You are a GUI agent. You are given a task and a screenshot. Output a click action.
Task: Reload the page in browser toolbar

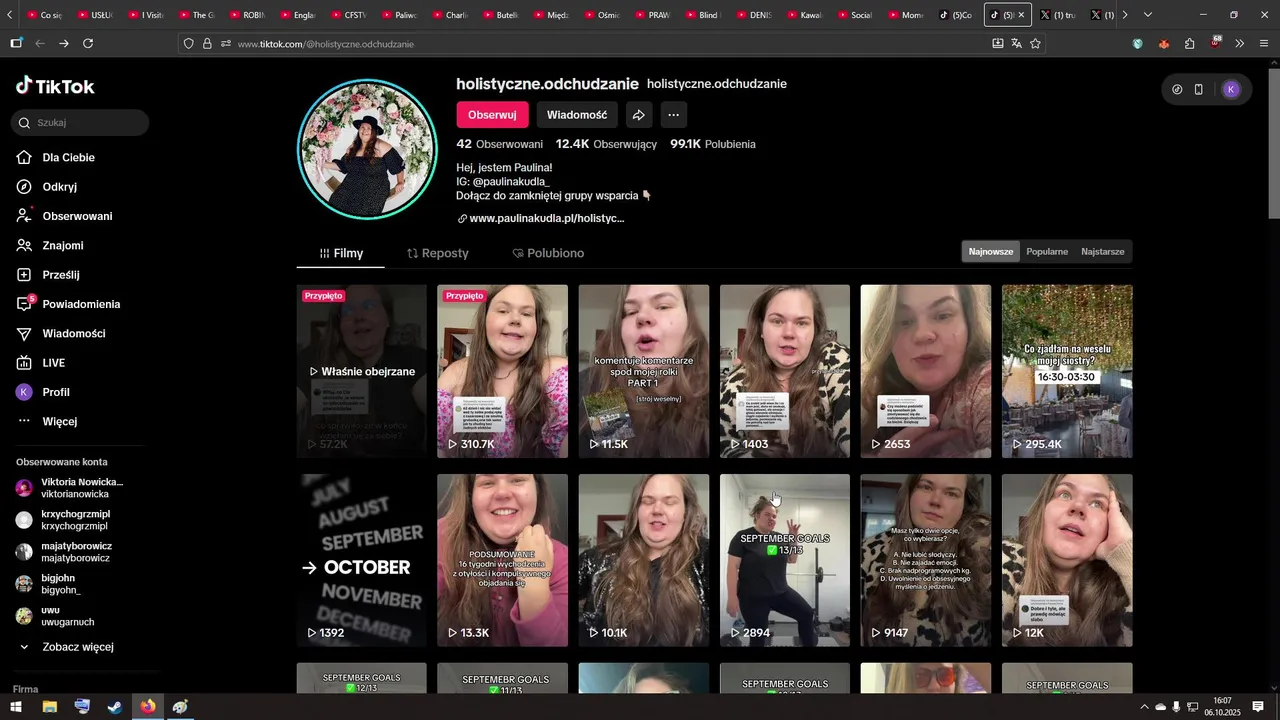tap(88, 43)
